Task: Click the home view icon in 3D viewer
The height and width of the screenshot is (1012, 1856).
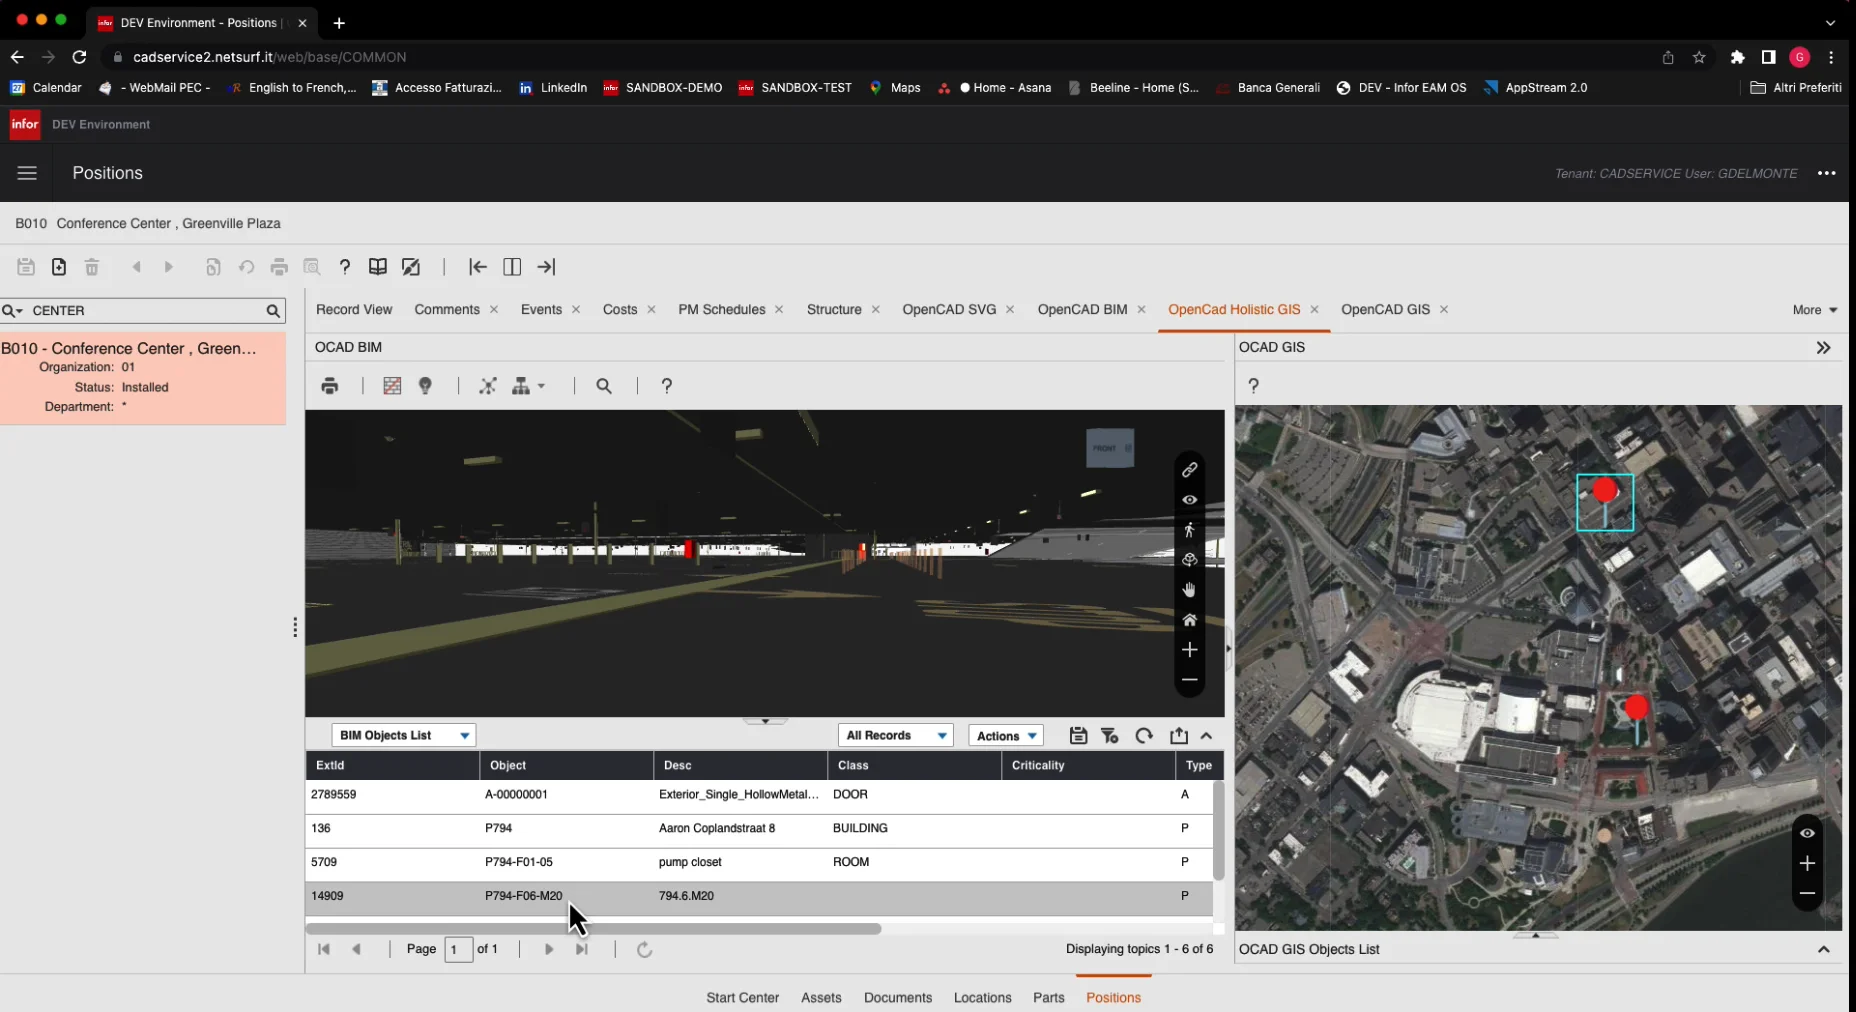Action: pyautogui.click(x=1190, y=620)
